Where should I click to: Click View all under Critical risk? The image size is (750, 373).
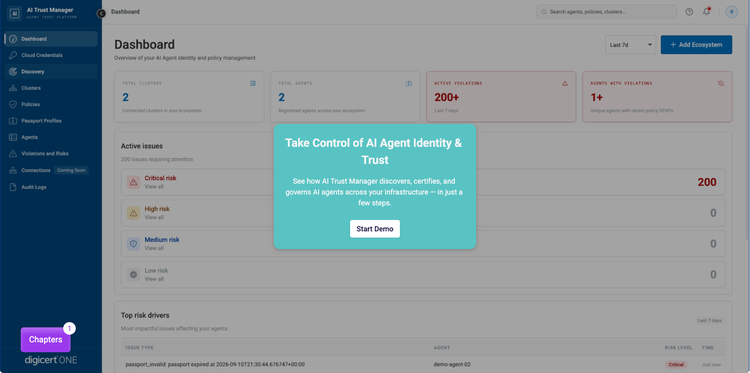(x=154, y=186)
